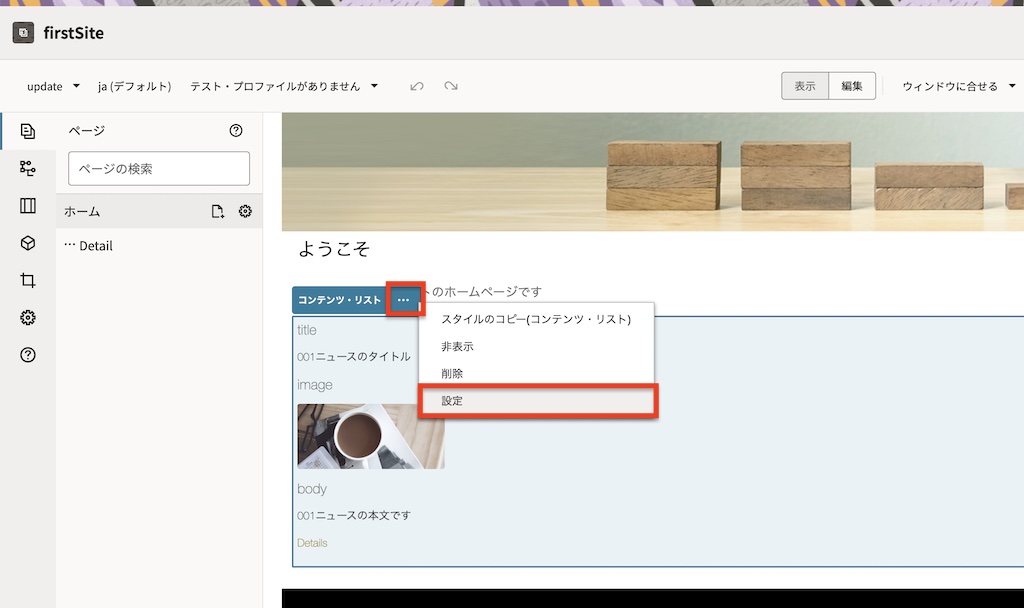Select the crop icon in sidebar
The height and width of the screenshot is (608, 1024).
pos(28,281)
